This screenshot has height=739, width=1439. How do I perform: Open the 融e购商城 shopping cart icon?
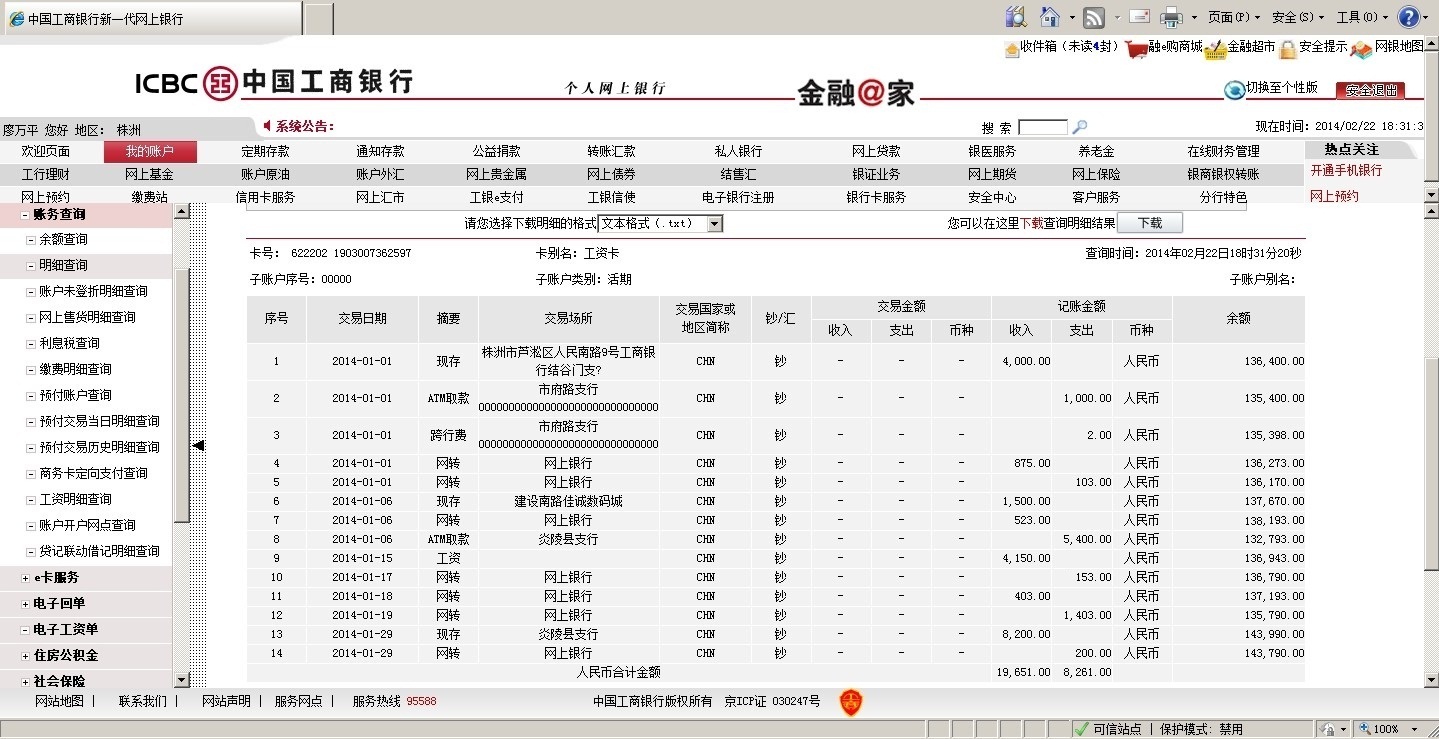click(1135, 48)
